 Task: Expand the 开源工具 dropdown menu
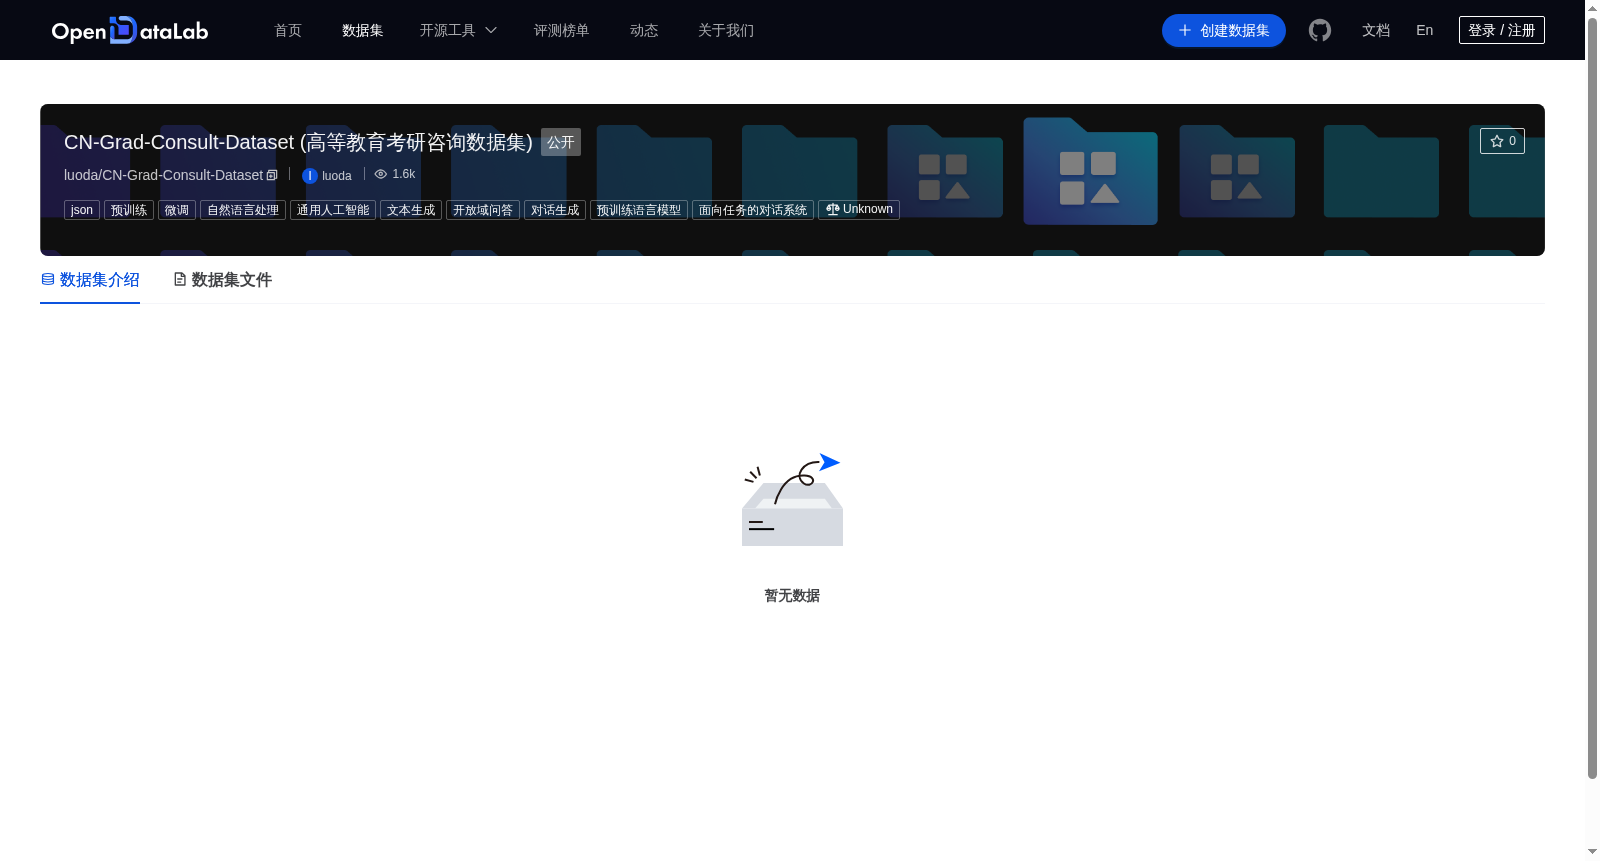tap(458, 30)
